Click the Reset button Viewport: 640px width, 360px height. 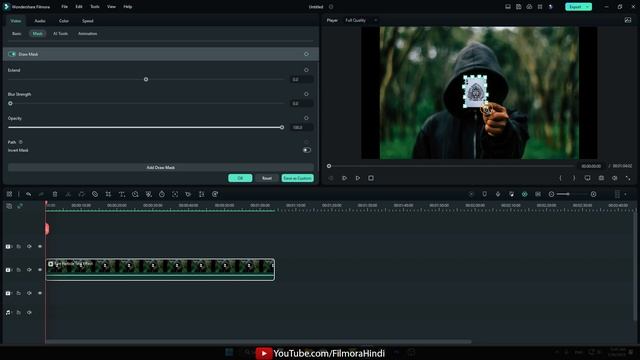pyautogui.click(x=267, y=178)
